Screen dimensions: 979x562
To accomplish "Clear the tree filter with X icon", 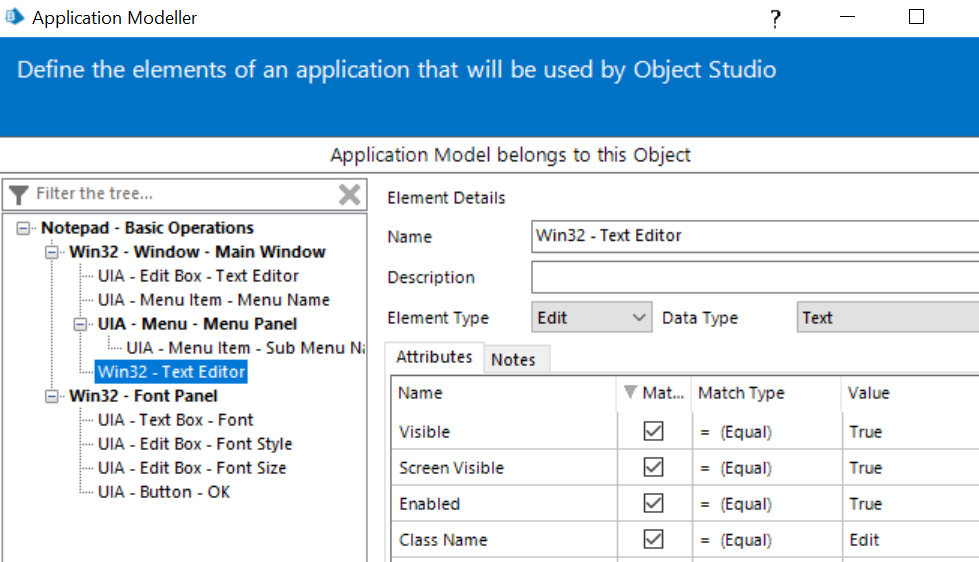I will click(x=349, y=194).
